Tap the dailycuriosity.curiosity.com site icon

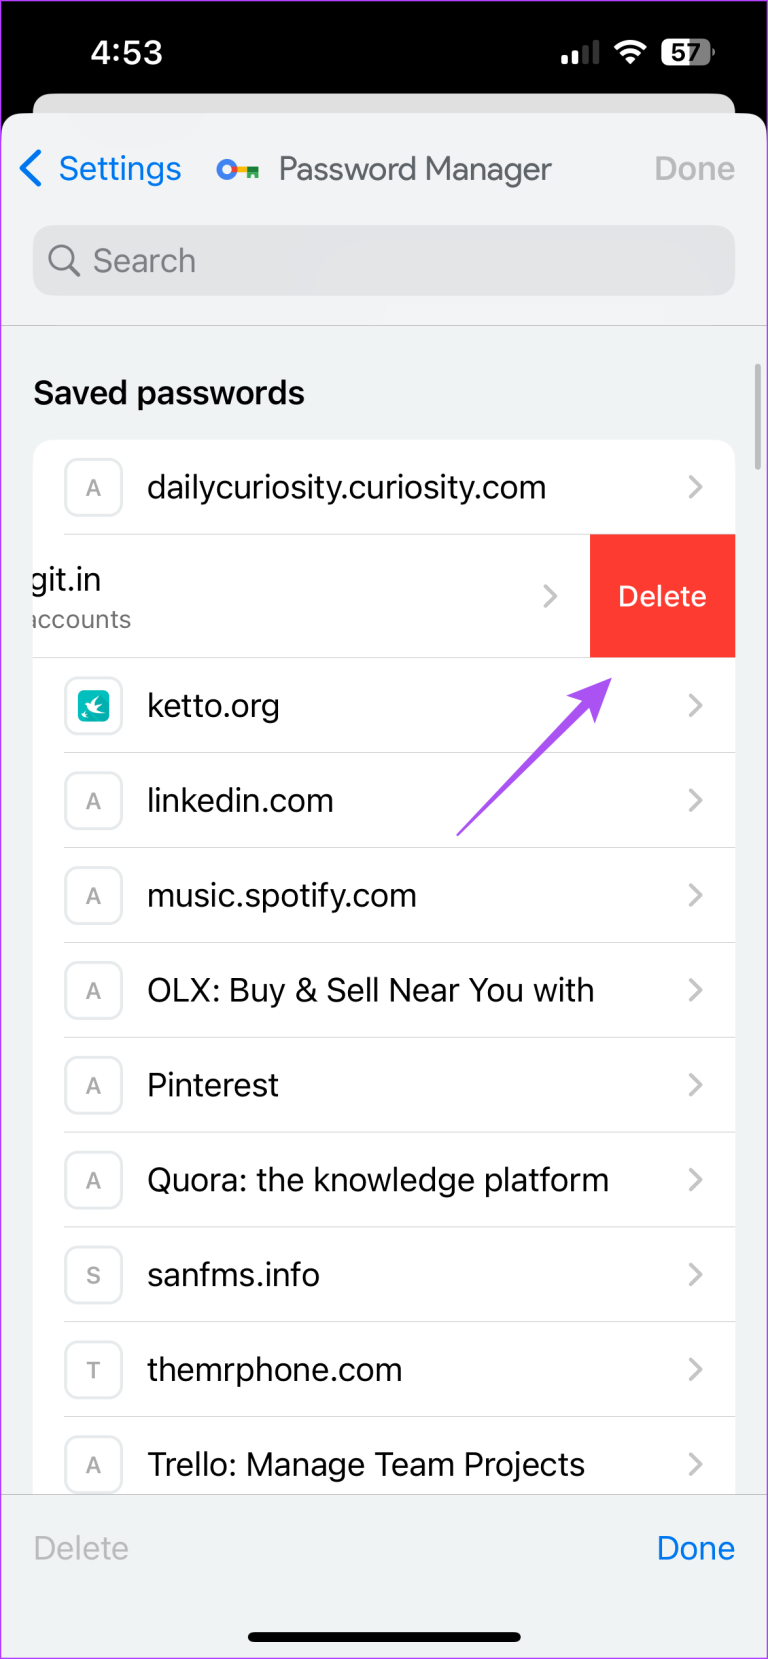[93, 487]
